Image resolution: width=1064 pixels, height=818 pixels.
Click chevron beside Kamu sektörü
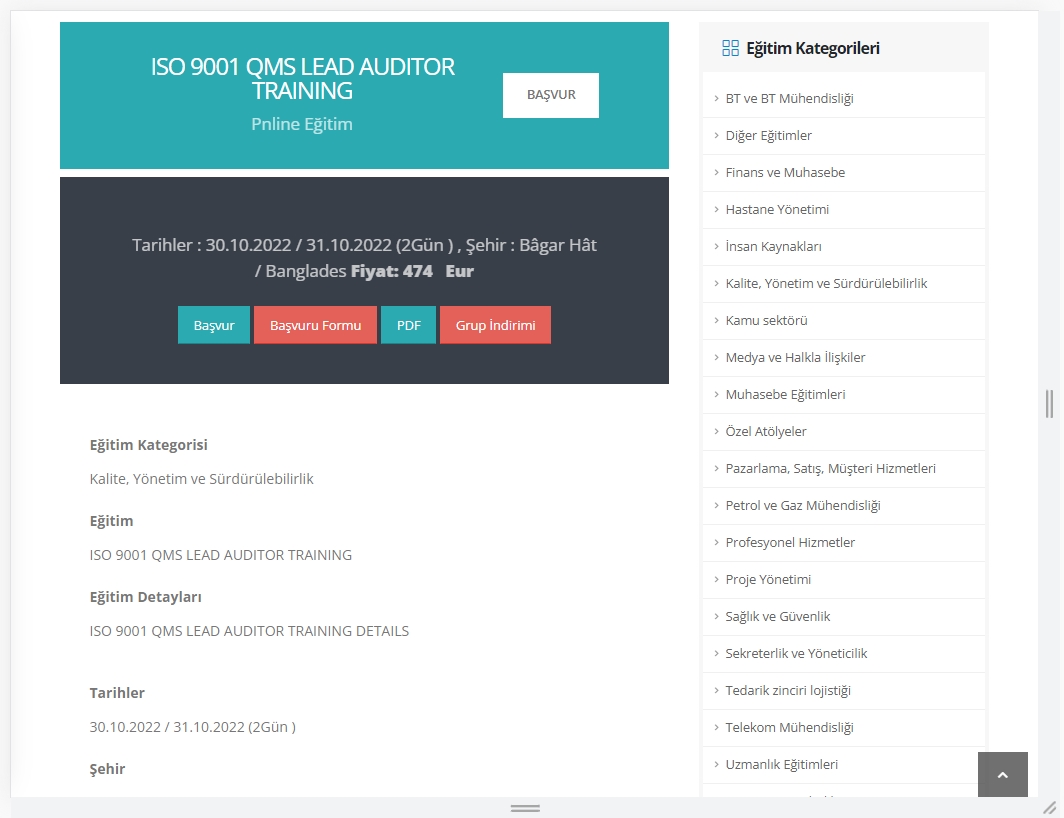[x=717, y=320]
